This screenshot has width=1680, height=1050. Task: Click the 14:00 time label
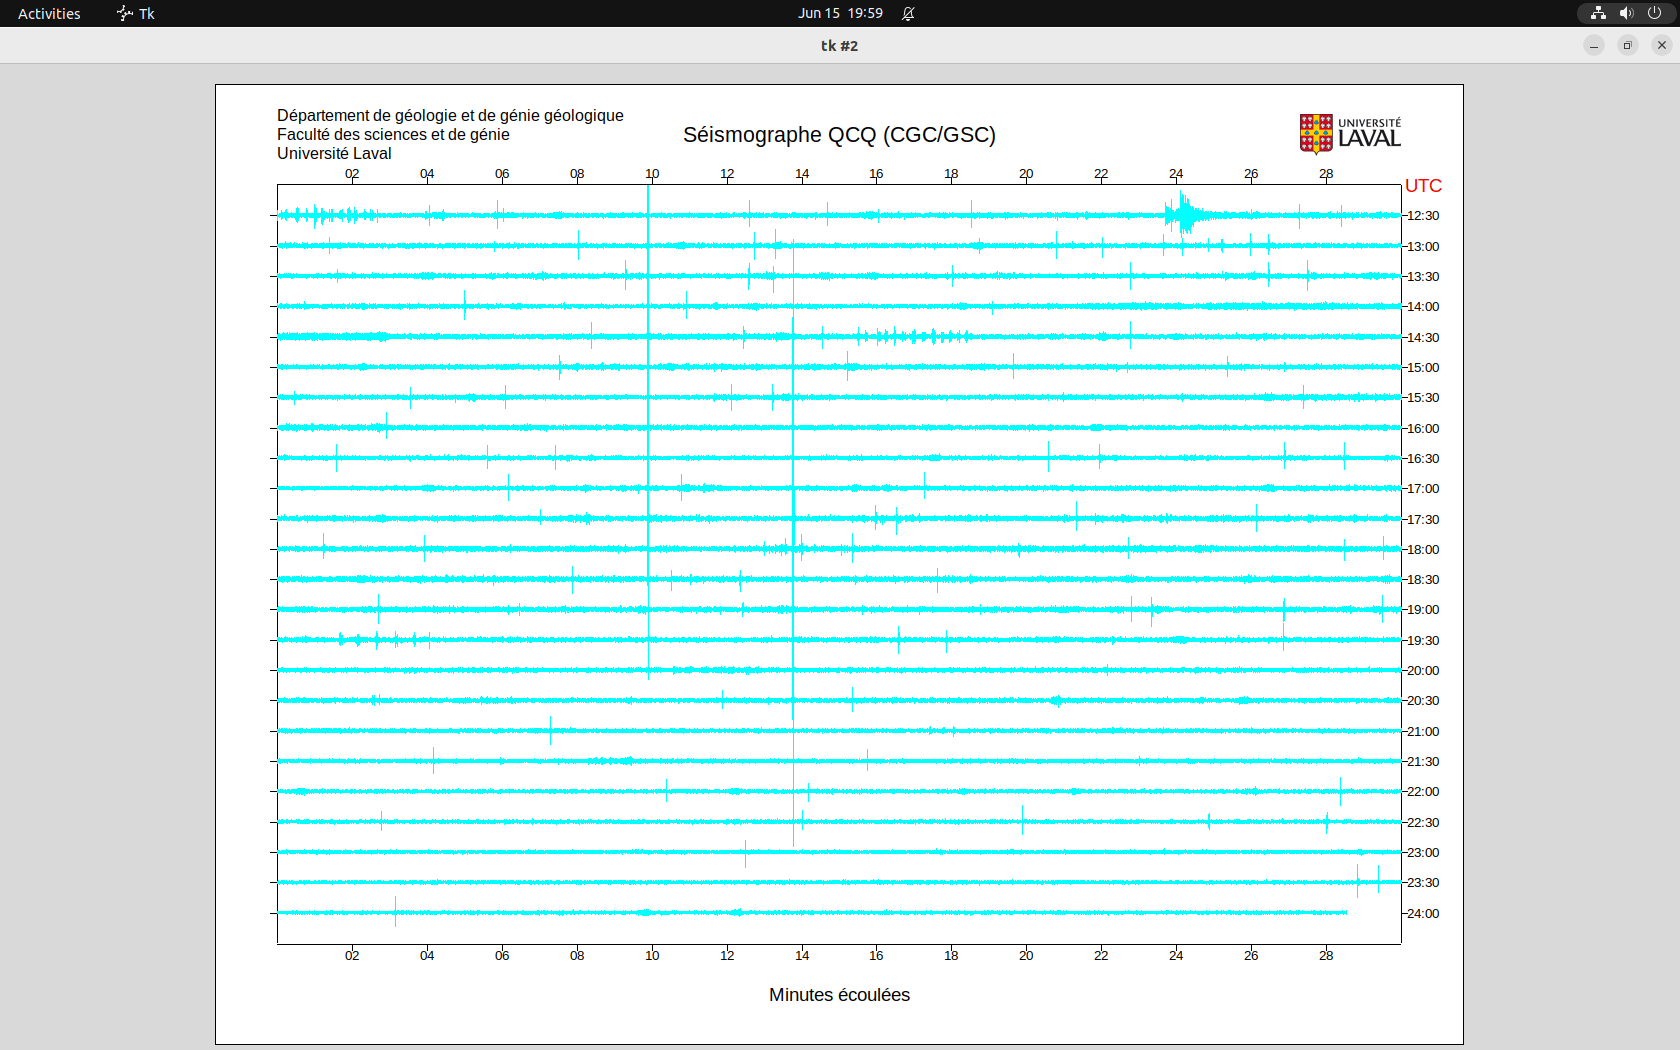[1423, 307]
